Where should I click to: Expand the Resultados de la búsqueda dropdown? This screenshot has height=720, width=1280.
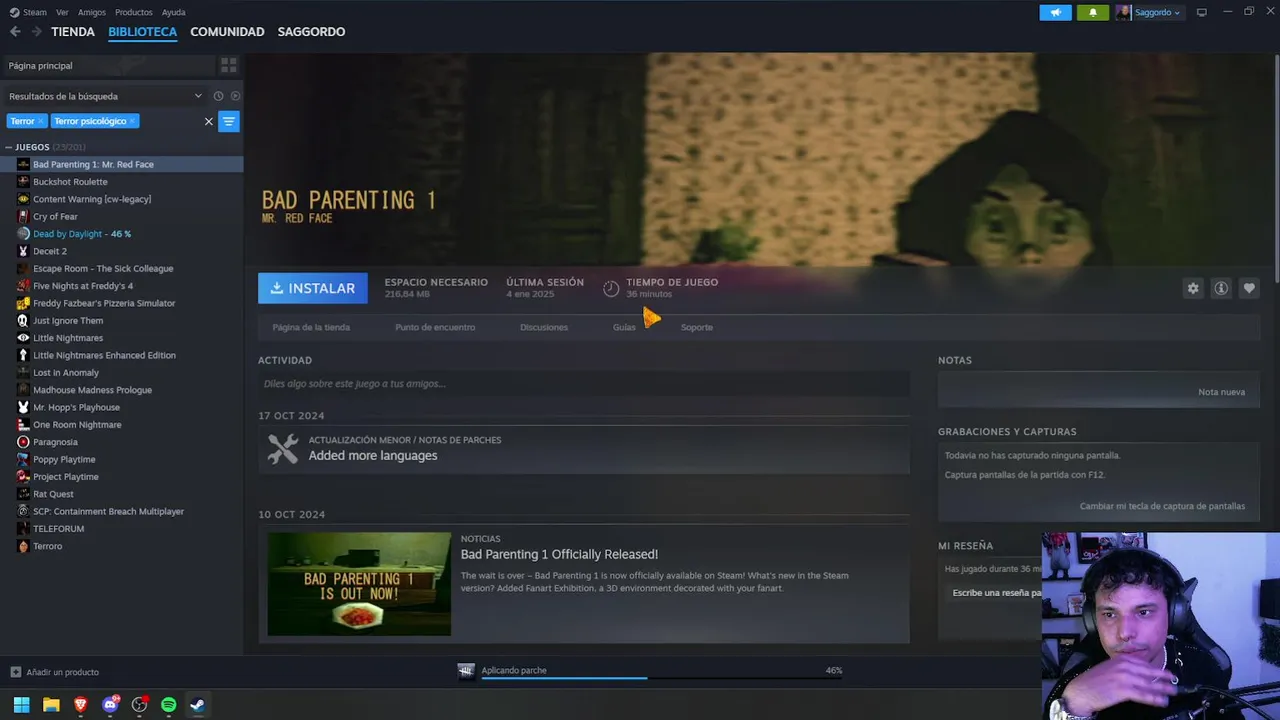pyautogui.click(x=198, y=96)
